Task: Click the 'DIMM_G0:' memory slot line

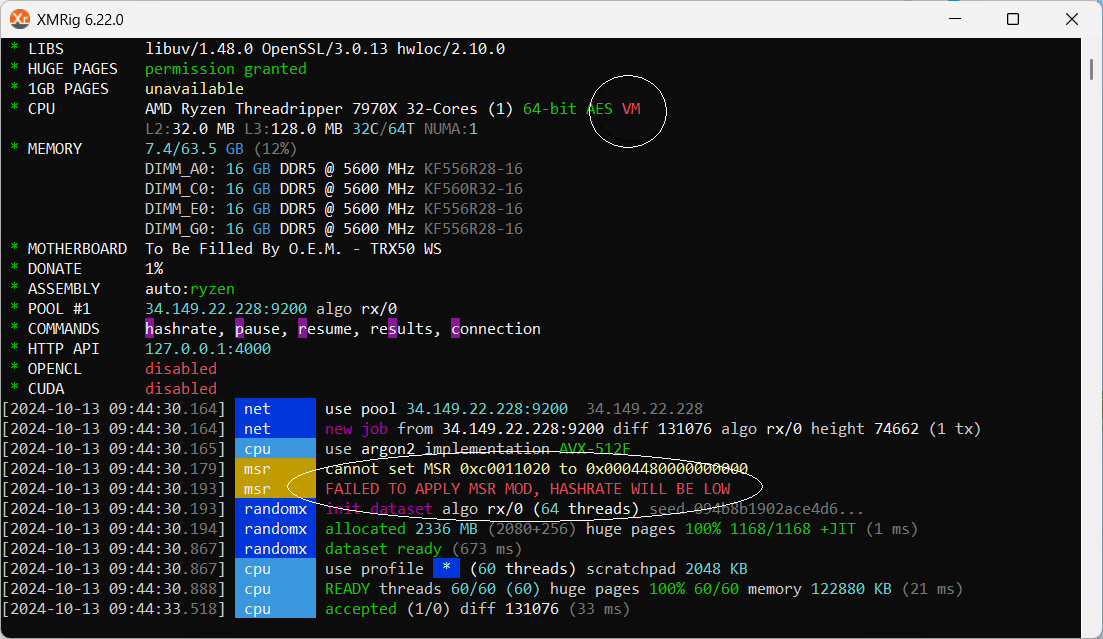Action: point(333,229)
